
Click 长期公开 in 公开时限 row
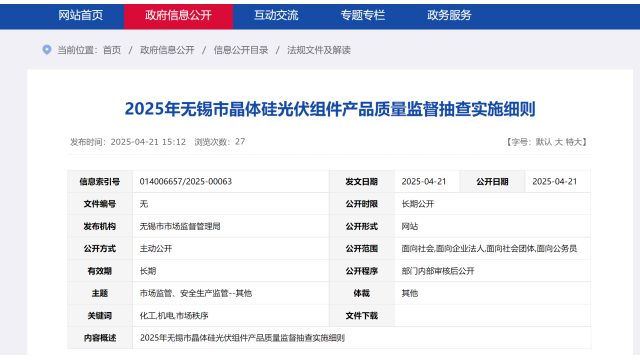[418, 204]
